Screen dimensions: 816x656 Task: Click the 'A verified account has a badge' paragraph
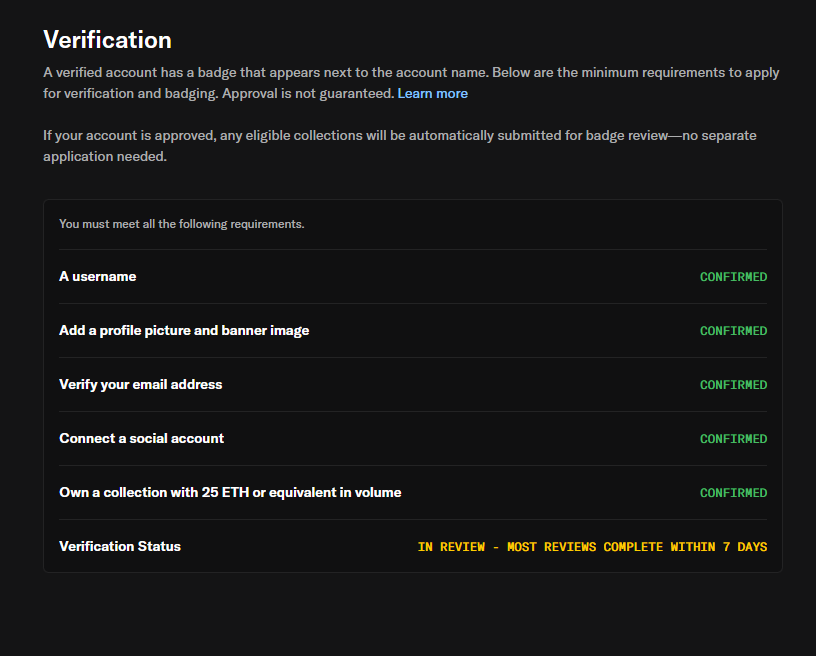[x=411, y=83]
